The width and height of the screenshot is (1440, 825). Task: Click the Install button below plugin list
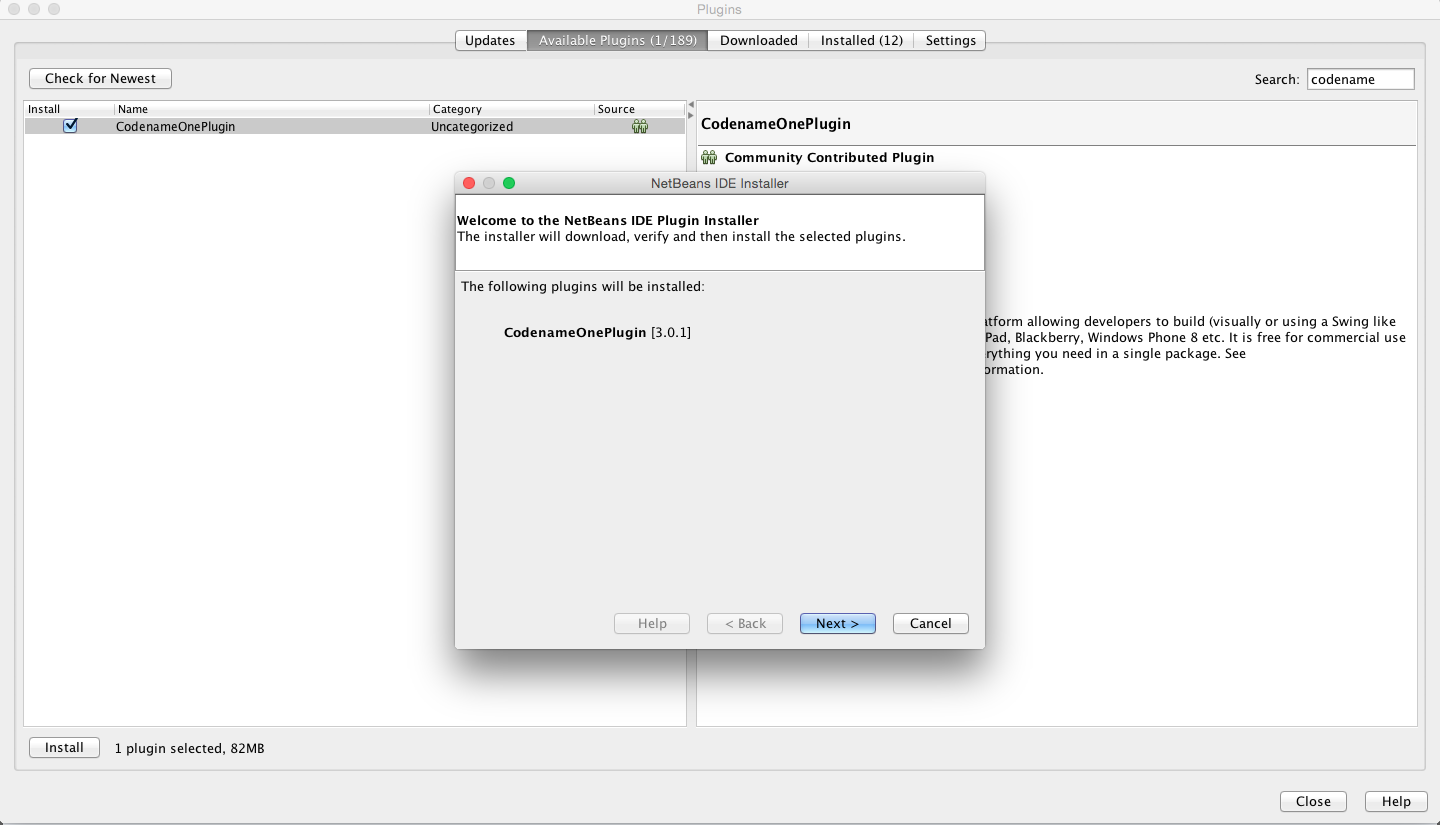click(64, 748)
